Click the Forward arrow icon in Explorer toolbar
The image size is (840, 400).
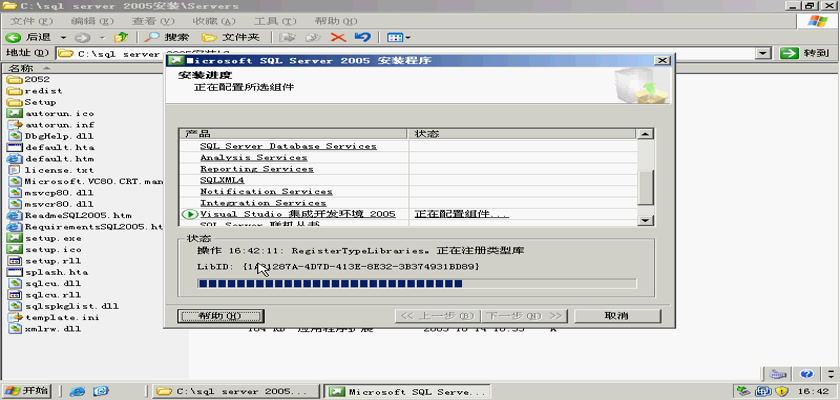[81, 37]
